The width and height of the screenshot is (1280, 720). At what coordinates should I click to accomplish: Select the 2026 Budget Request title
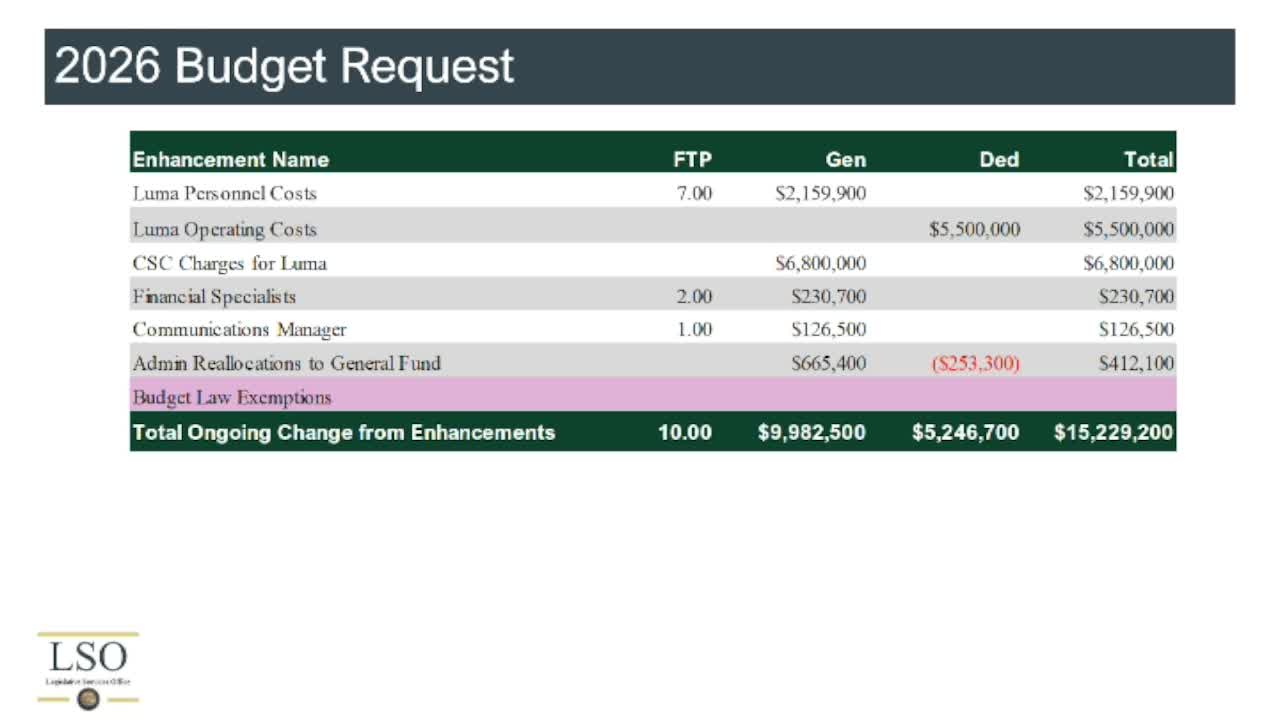tap(284, 66)
